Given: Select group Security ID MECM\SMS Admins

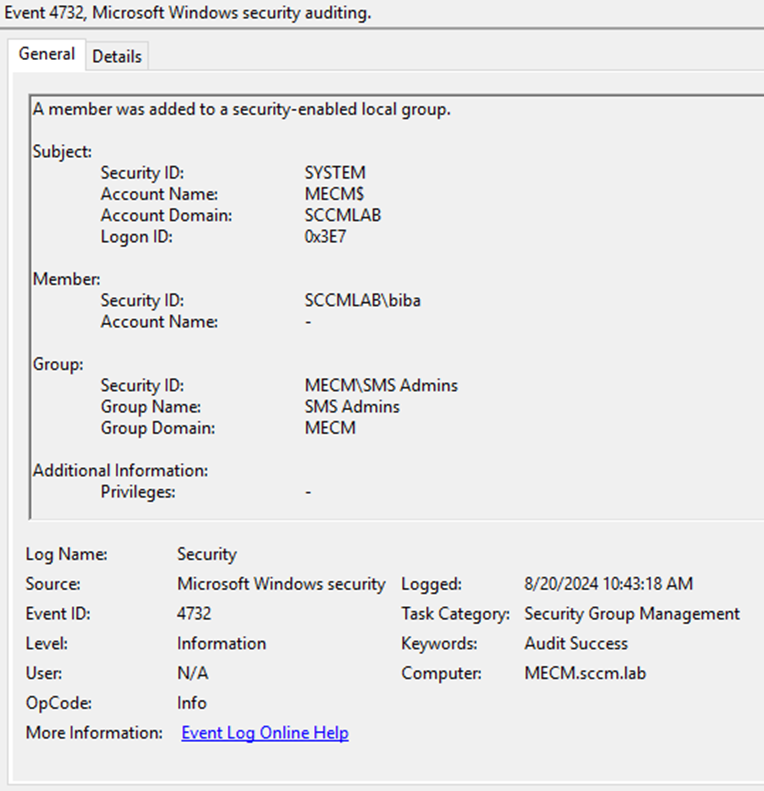Looking at the screenshot, I should (x=381, y=385).
